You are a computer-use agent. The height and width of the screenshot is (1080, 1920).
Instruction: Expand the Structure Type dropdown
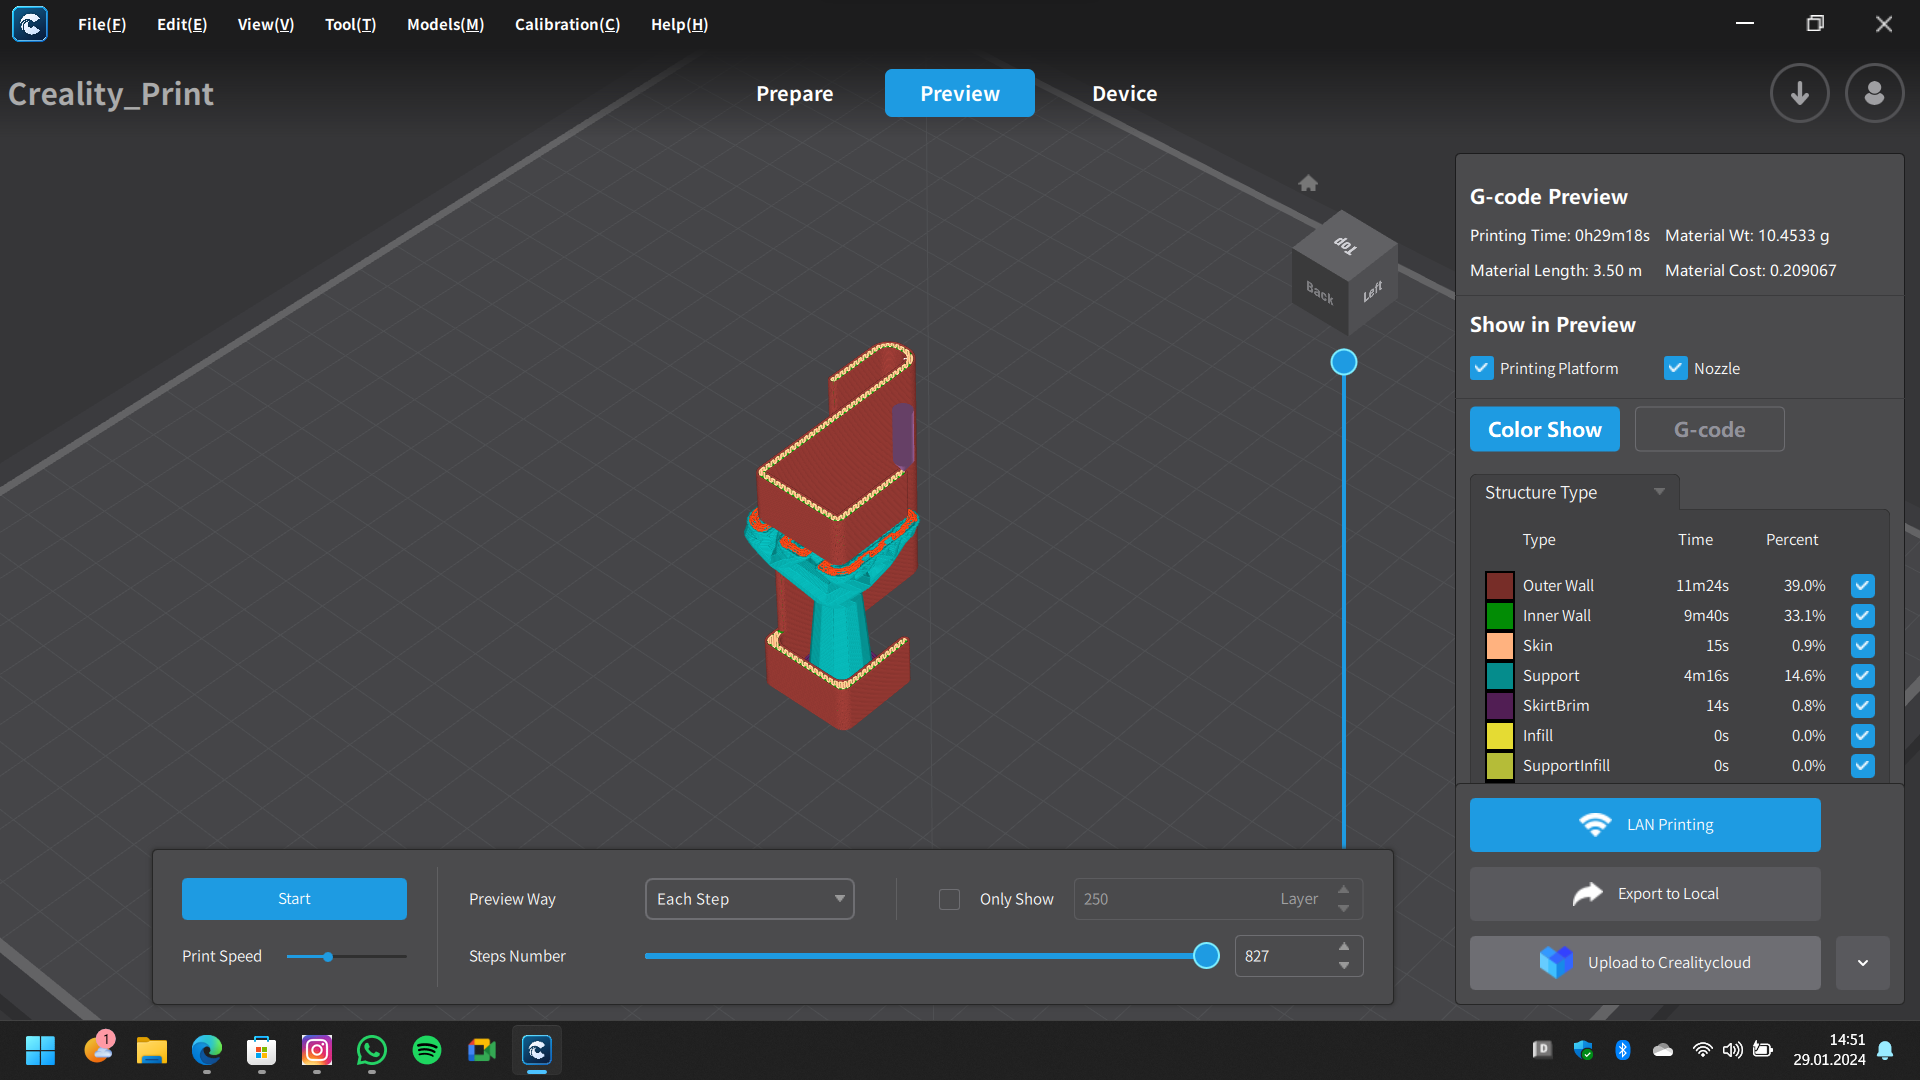click(1574, 492)
